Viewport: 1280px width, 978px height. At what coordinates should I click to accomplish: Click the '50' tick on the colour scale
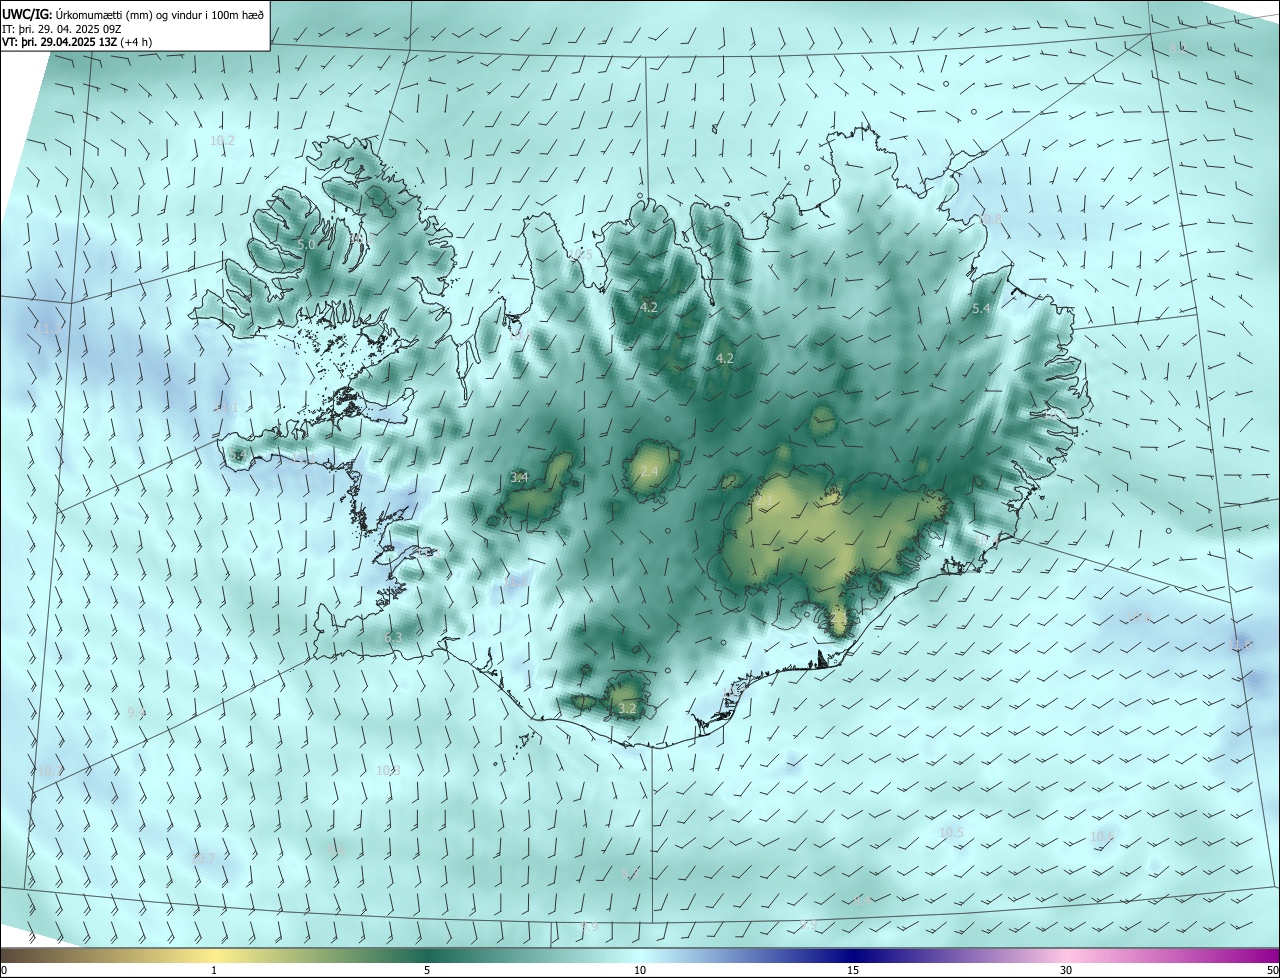1272,970
